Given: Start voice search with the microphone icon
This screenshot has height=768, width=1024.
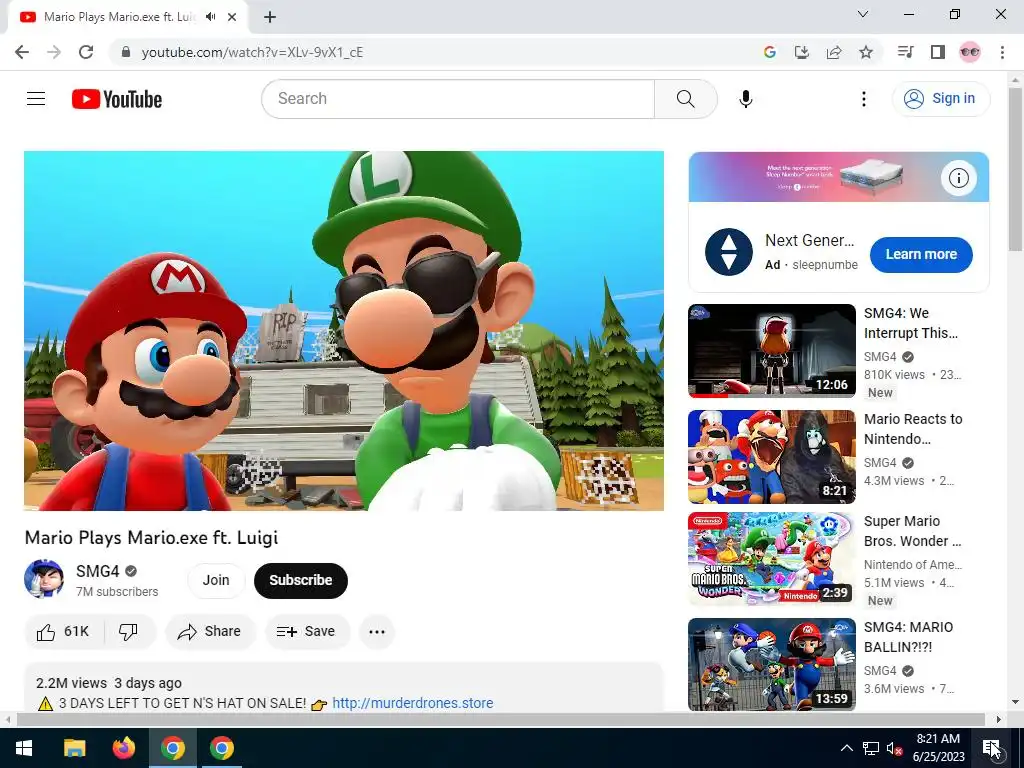Looking at the screenshot, I should pyautogui.click(x=745, y=99).
